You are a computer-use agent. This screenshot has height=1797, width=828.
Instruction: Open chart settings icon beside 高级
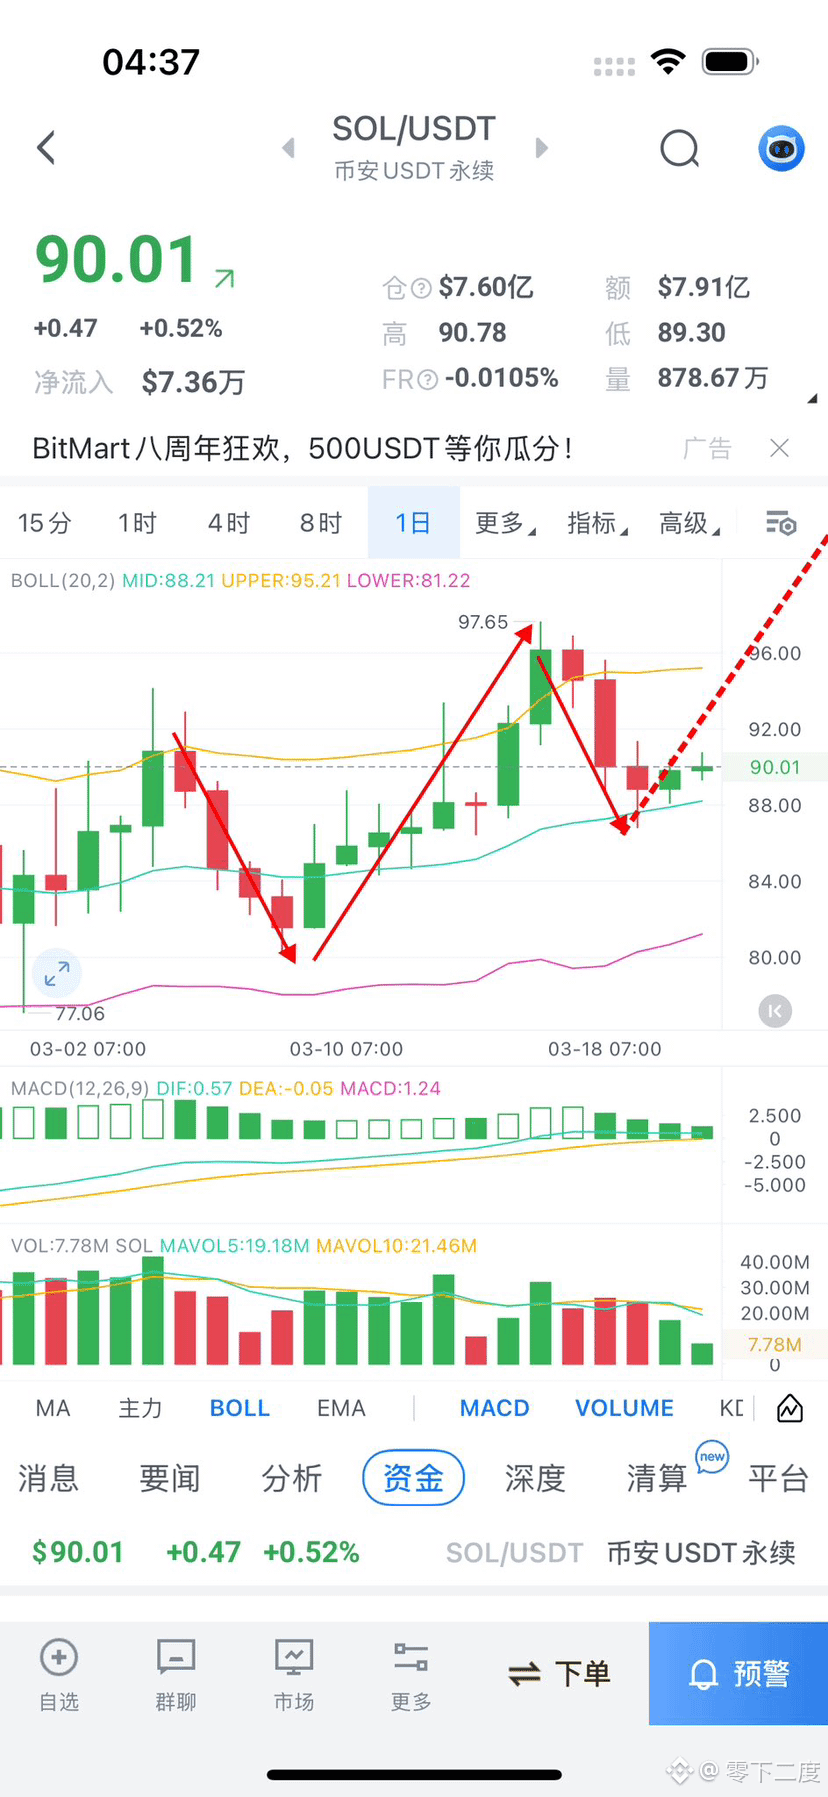point(780,523)
